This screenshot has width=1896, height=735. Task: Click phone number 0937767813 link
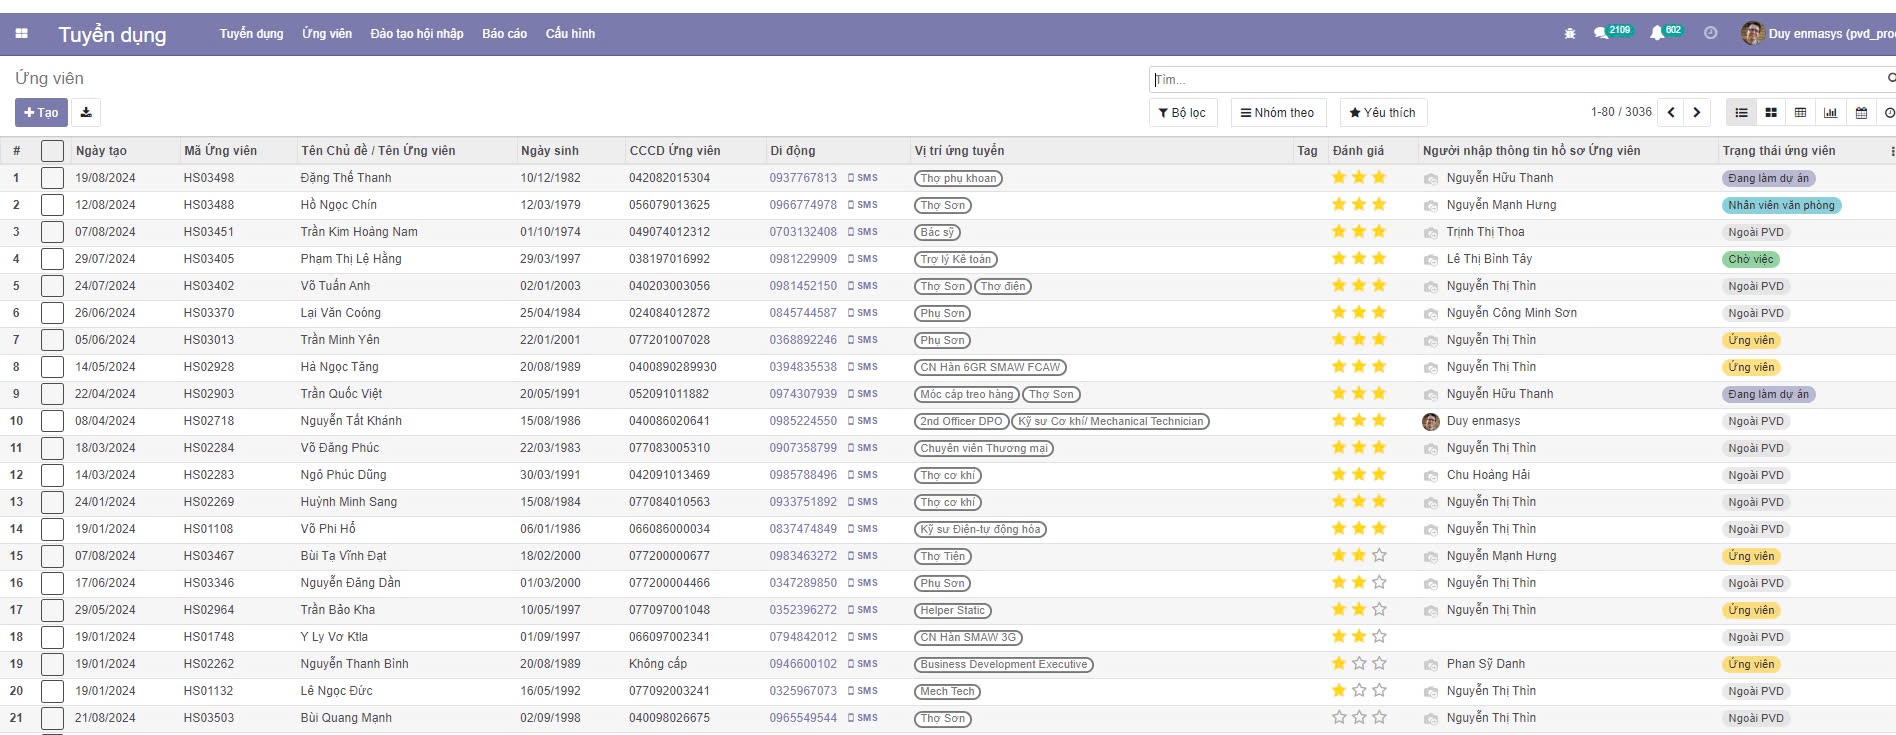tap(802, 178)
